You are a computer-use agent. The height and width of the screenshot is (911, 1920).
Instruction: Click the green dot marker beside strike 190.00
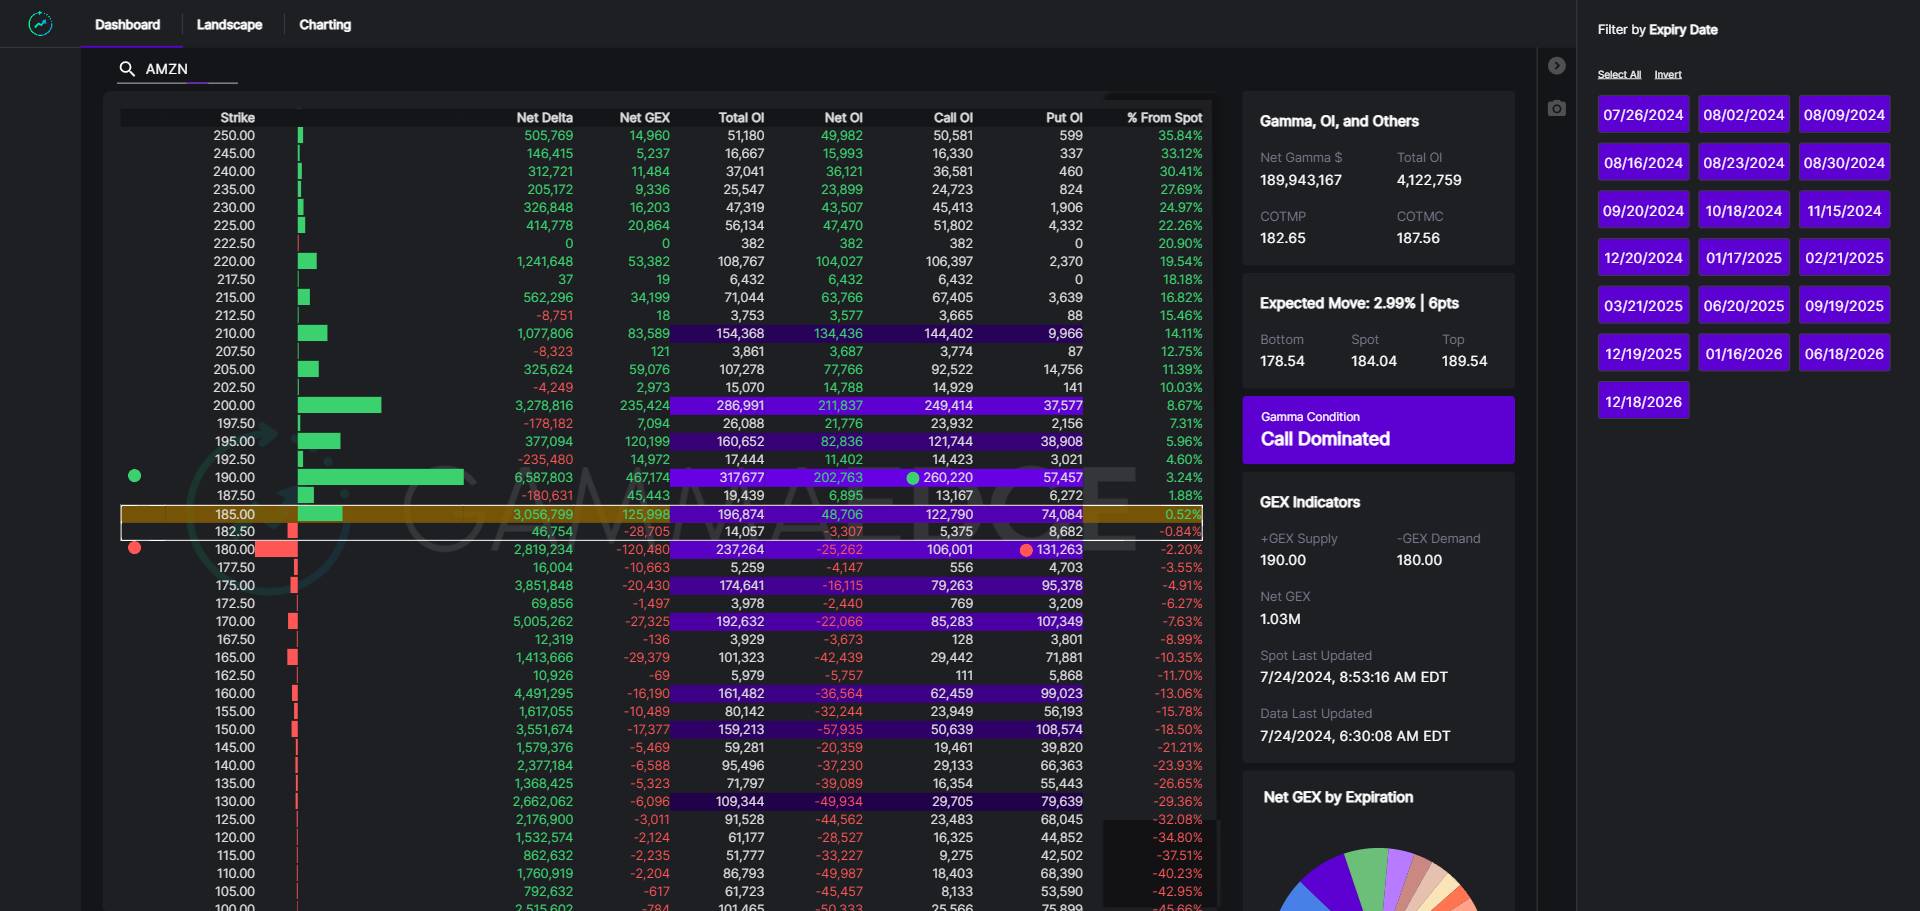[x=135, y=476]
